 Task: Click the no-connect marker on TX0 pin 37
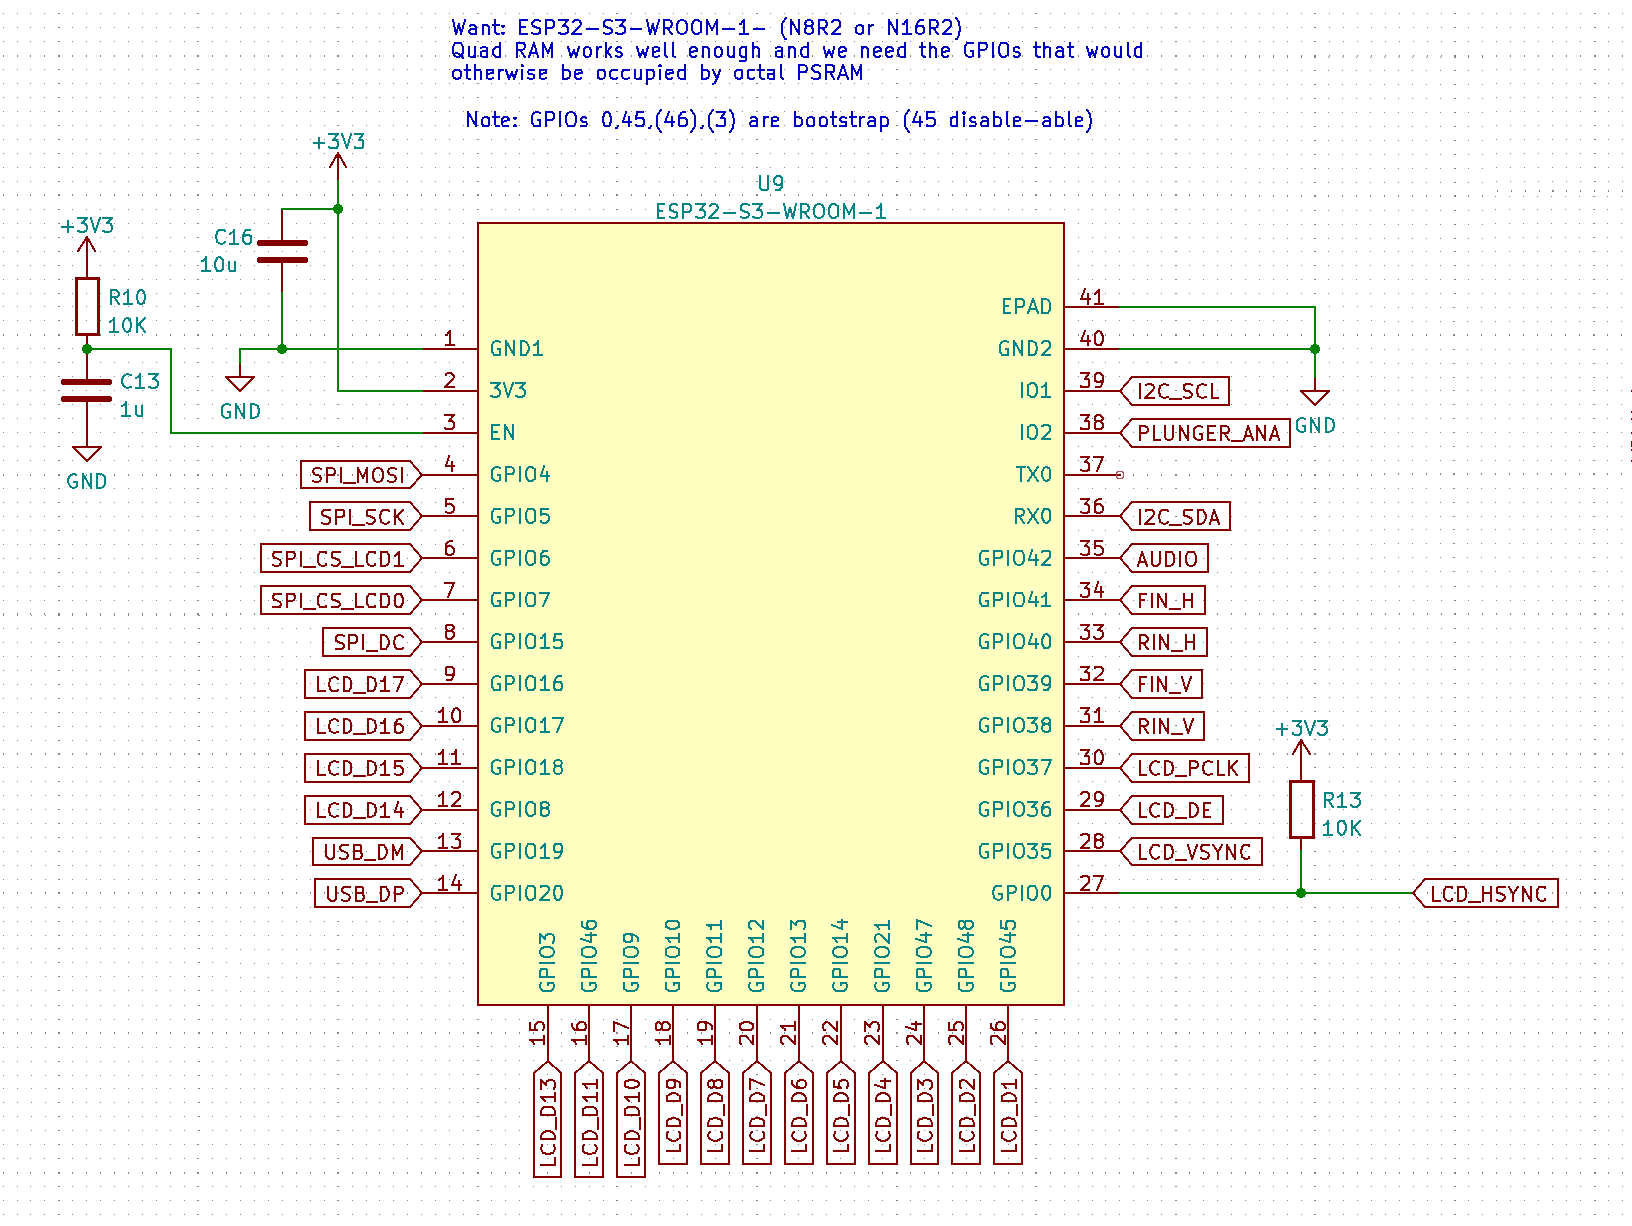[1119, 475]
